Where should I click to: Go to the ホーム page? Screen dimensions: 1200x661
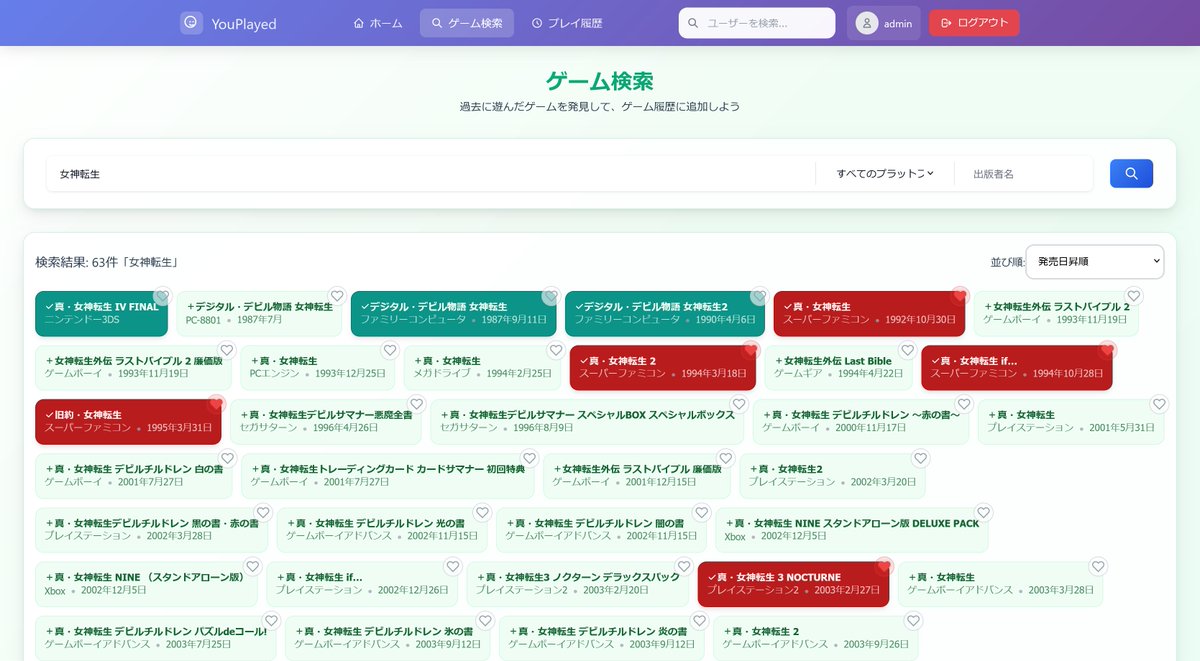pos(378,23)
